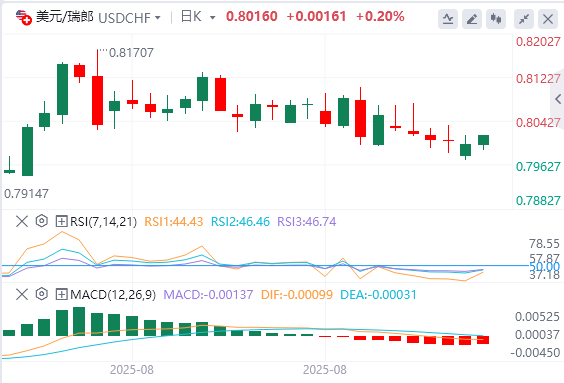Select the MACD(12,26,9) indicator label
The image size is (564, 383).
(113, 295)
